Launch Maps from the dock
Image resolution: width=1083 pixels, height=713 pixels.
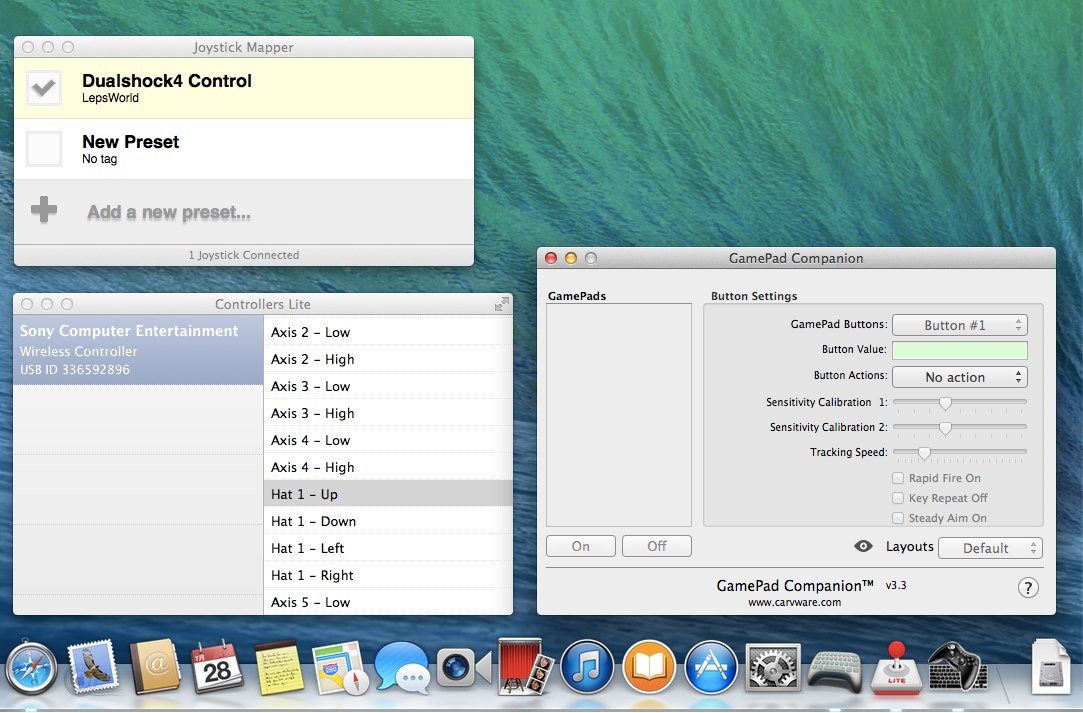click(x=341, y=667)
